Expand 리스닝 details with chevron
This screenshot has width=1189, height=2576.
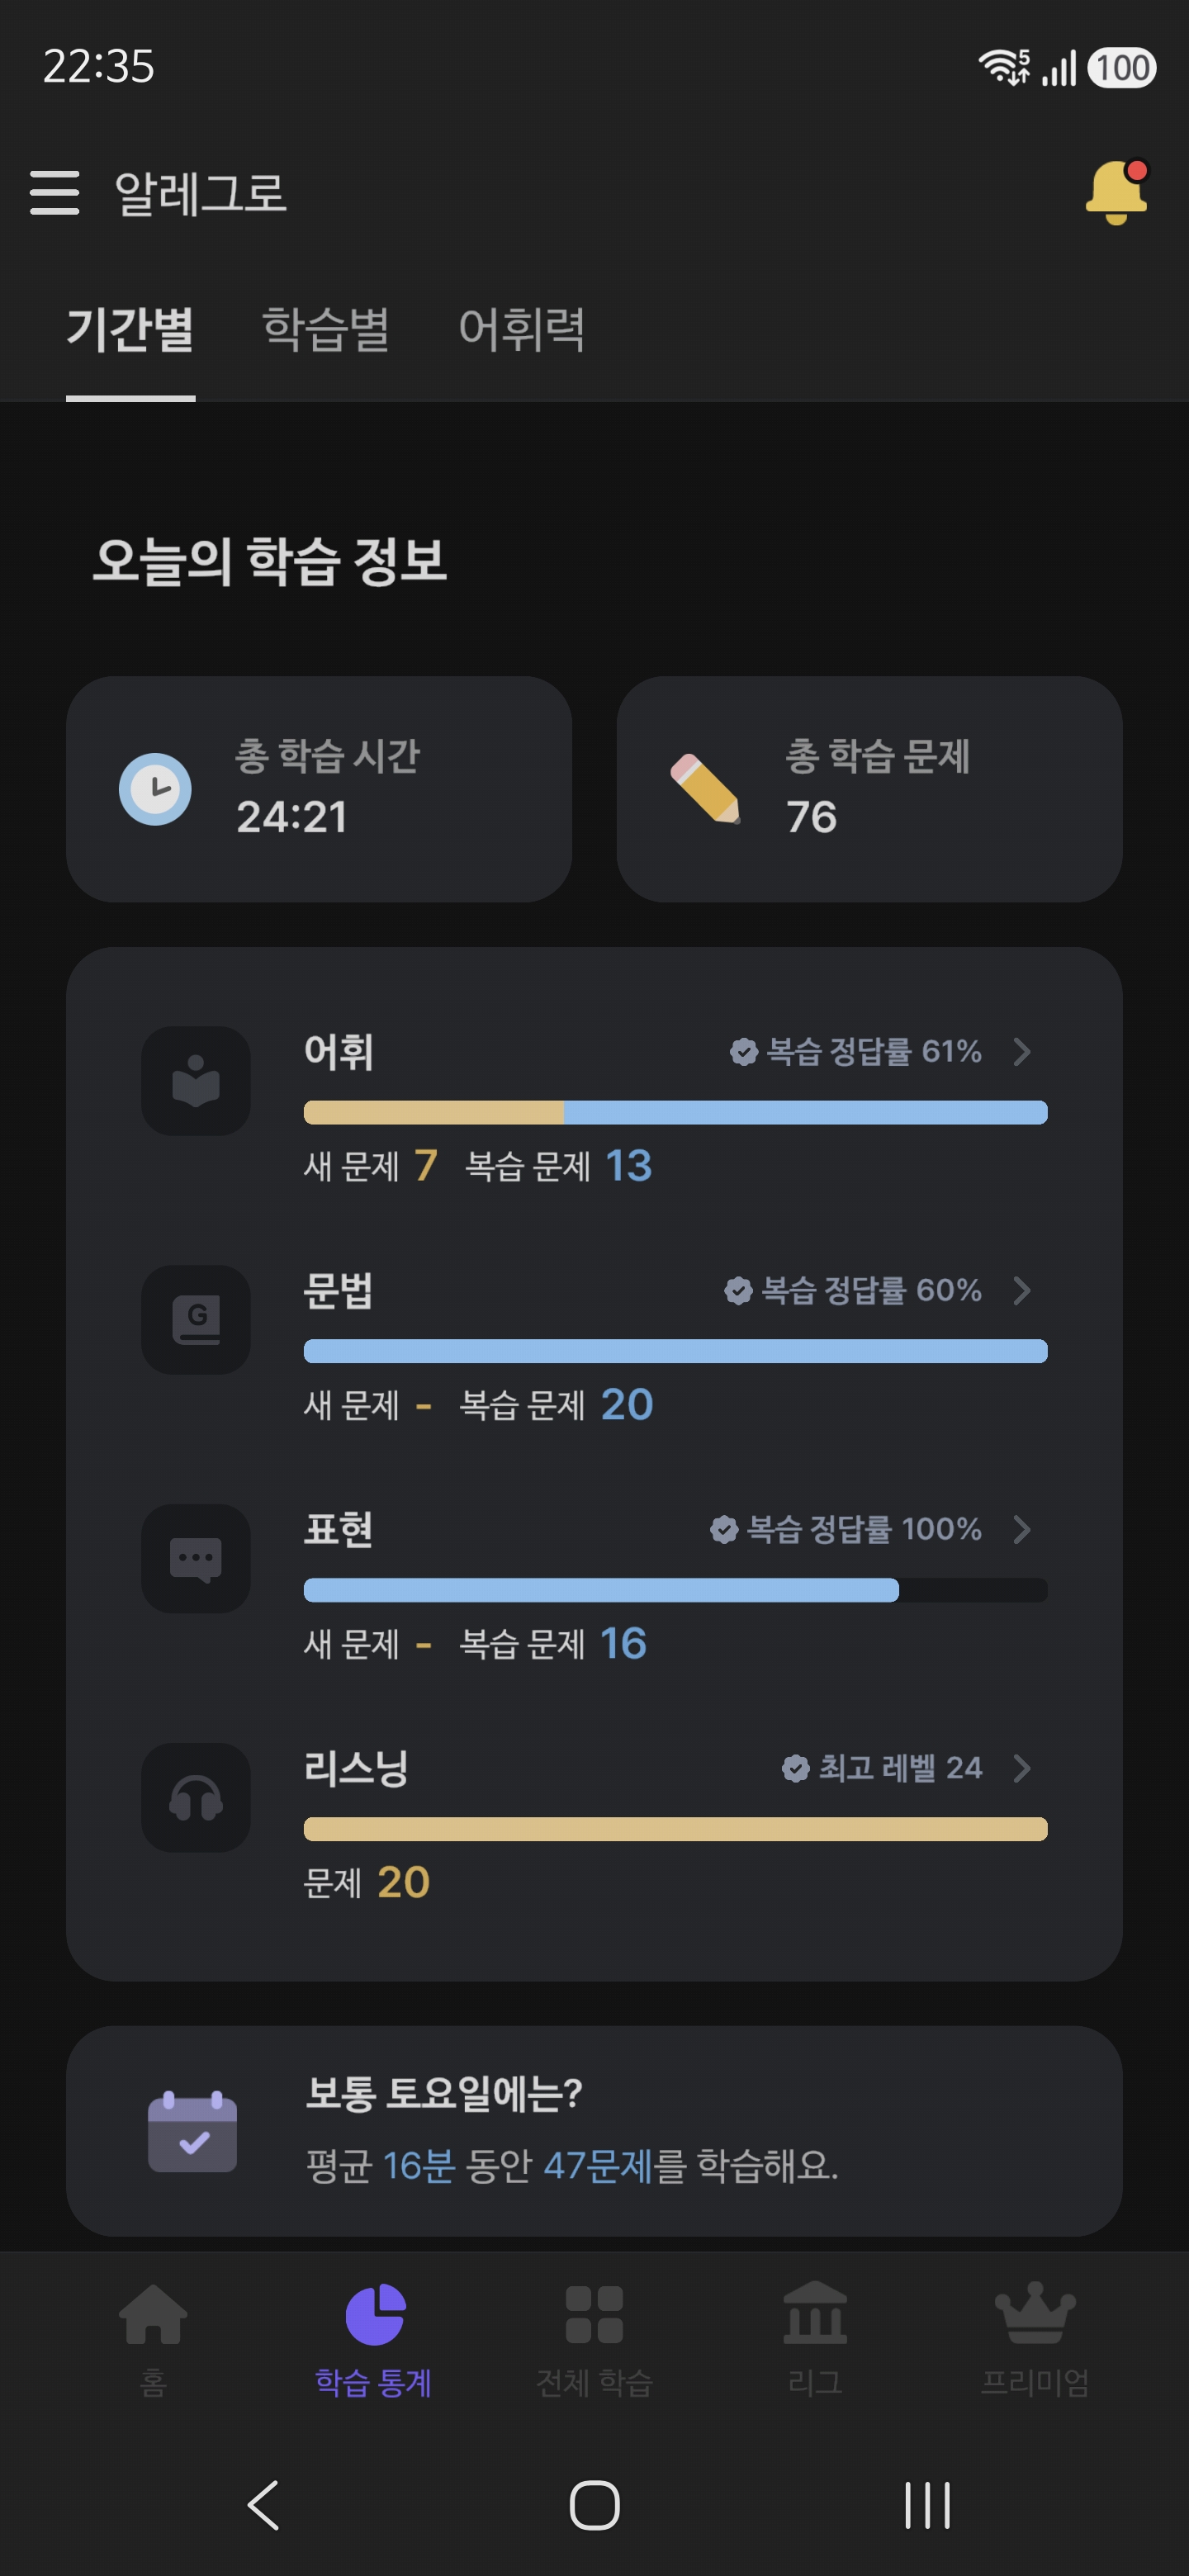click(x=1021, y=1769)
